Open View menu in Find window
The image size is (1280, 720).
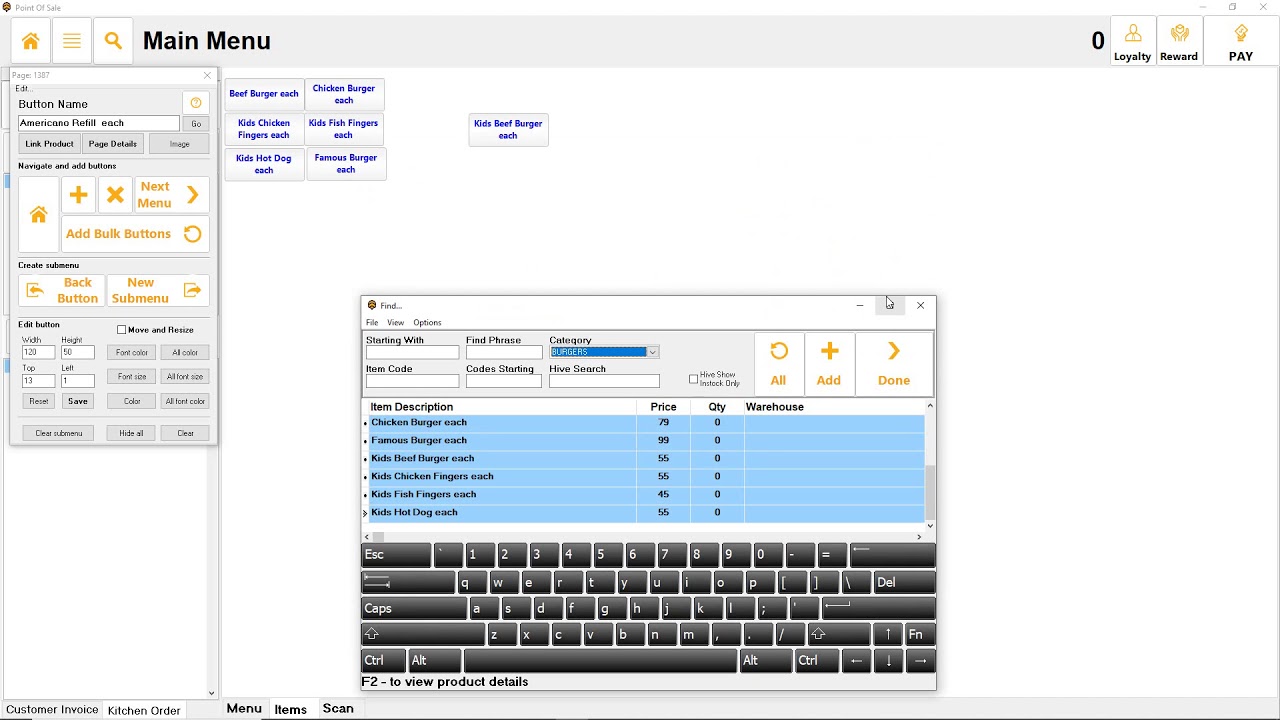(x=396, y=323)
